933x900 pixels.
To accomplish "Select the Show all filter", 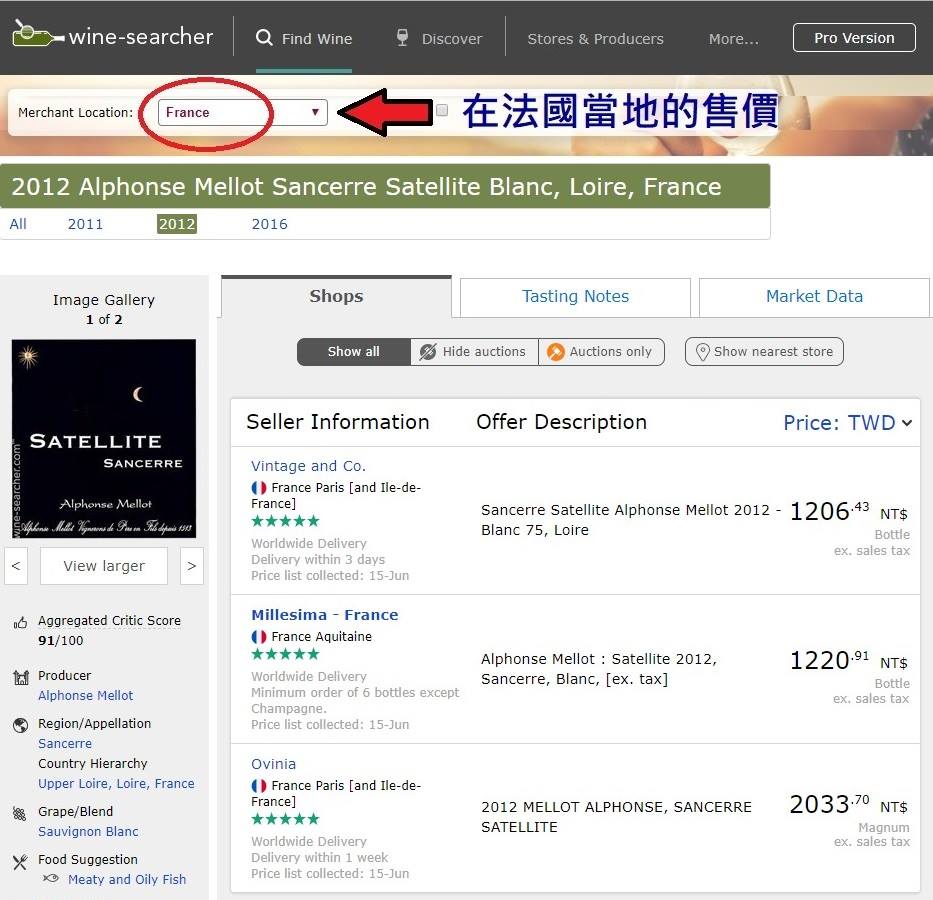I will coord(353,352).
